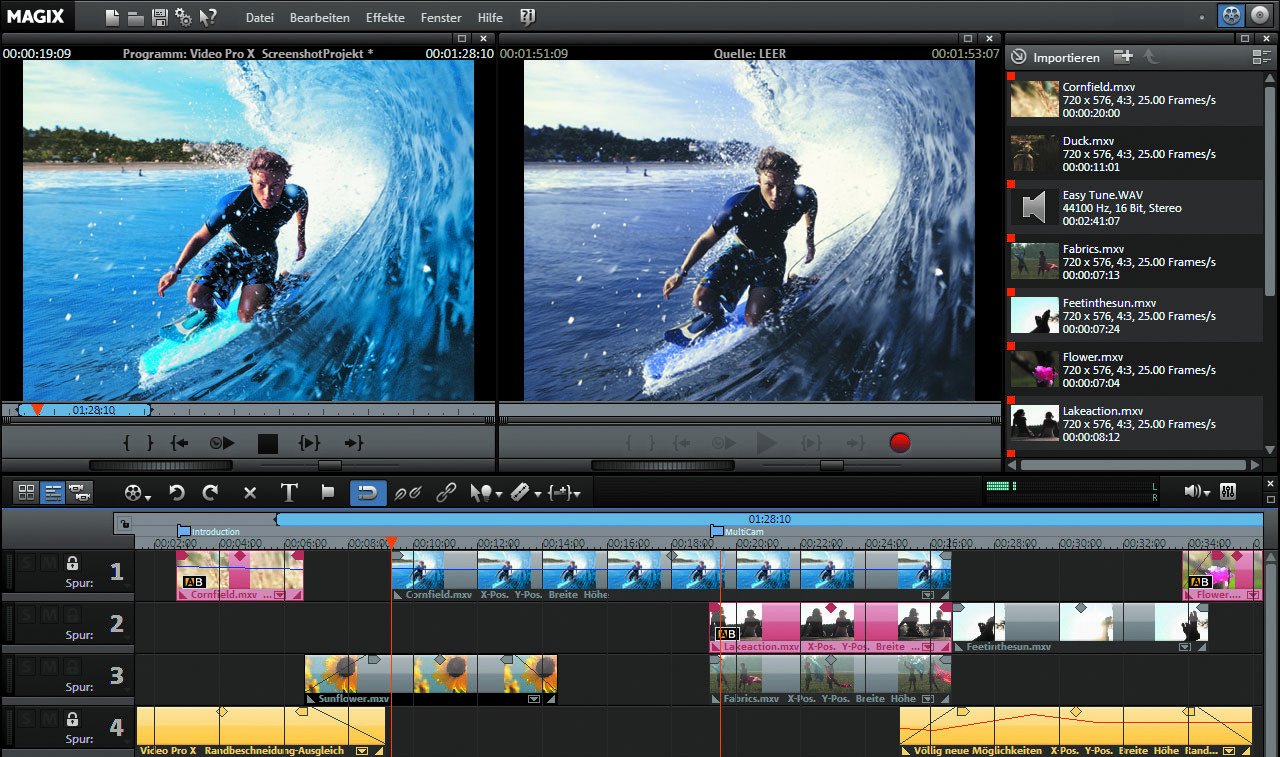Screen dimensions: 1280x757
Task: Open the arrow dropdown next to mouse mode
Action: coord(499,493)
